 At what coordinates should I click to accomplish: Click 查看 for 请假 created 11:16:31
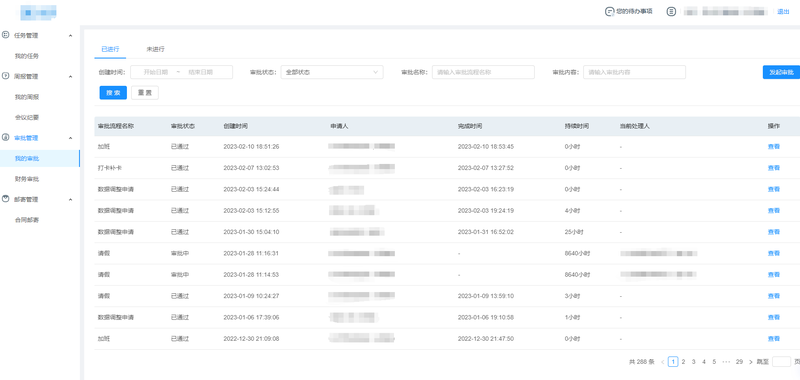coord(773,253)
